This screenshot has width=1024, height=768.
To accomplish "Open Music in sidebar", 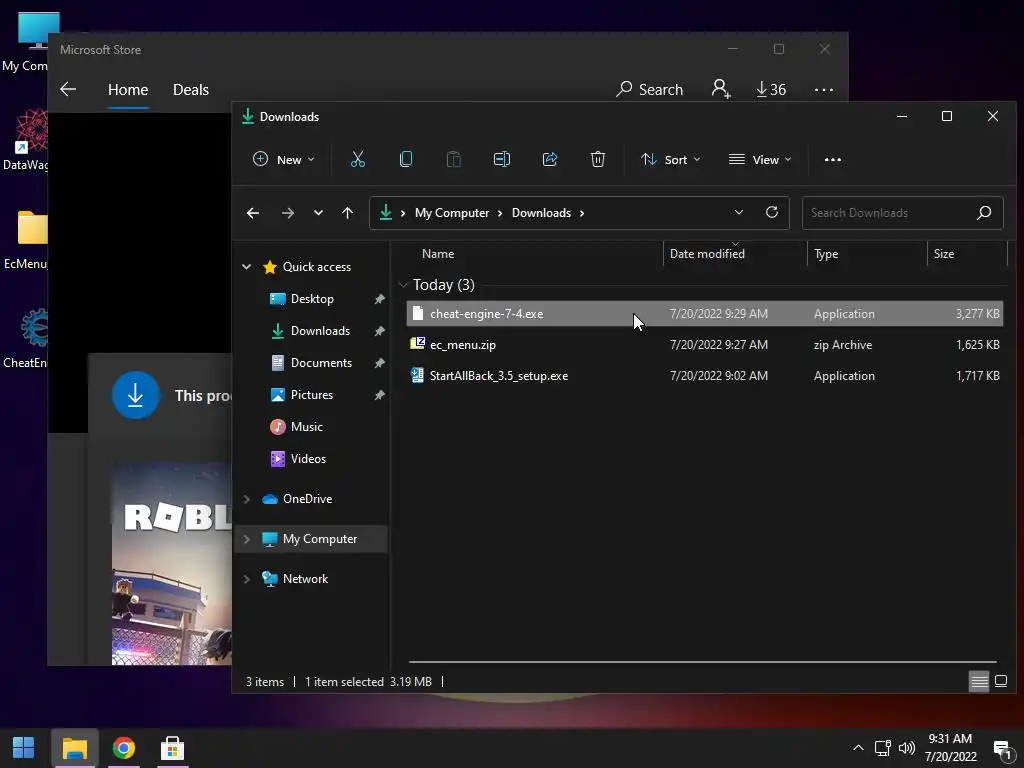I will [306, 426].
